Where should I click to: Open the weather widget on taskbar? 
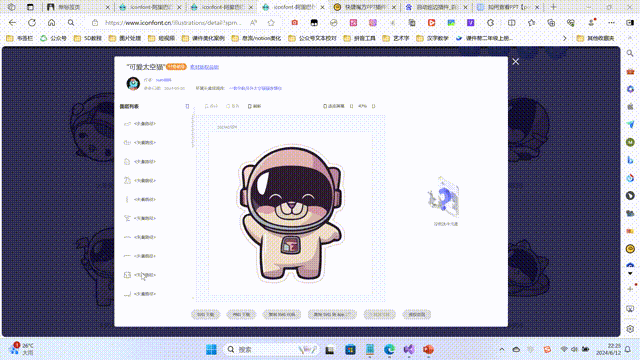tap(22, 349)
